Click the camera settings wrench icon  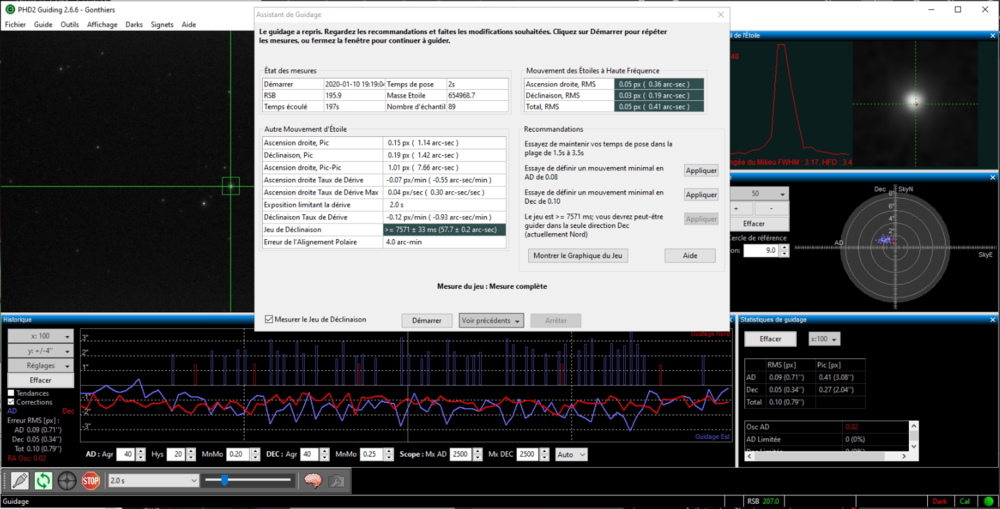pos(337,480)
